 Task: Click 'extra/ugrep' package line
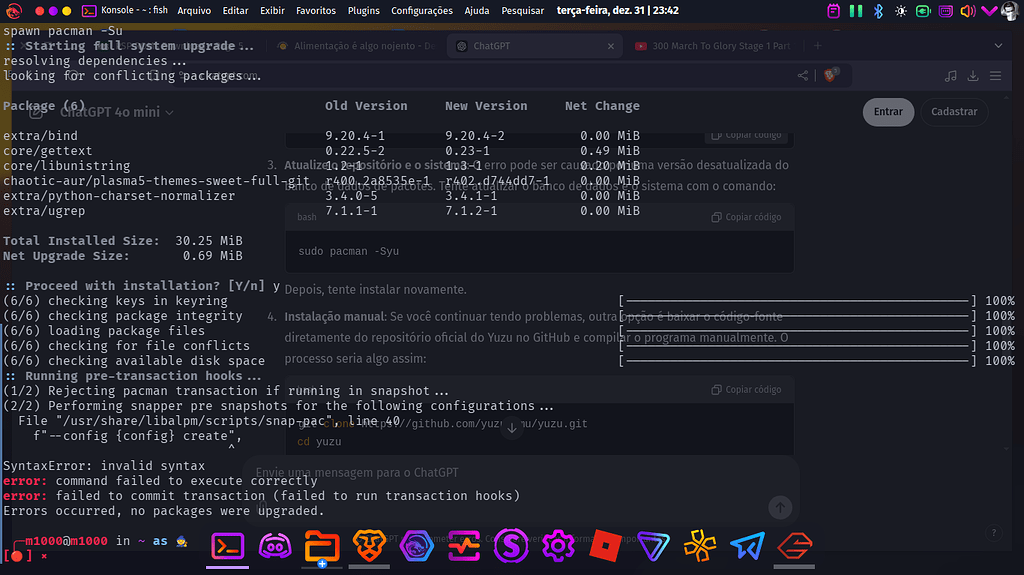pyautogui.click(x=44, y=211)
